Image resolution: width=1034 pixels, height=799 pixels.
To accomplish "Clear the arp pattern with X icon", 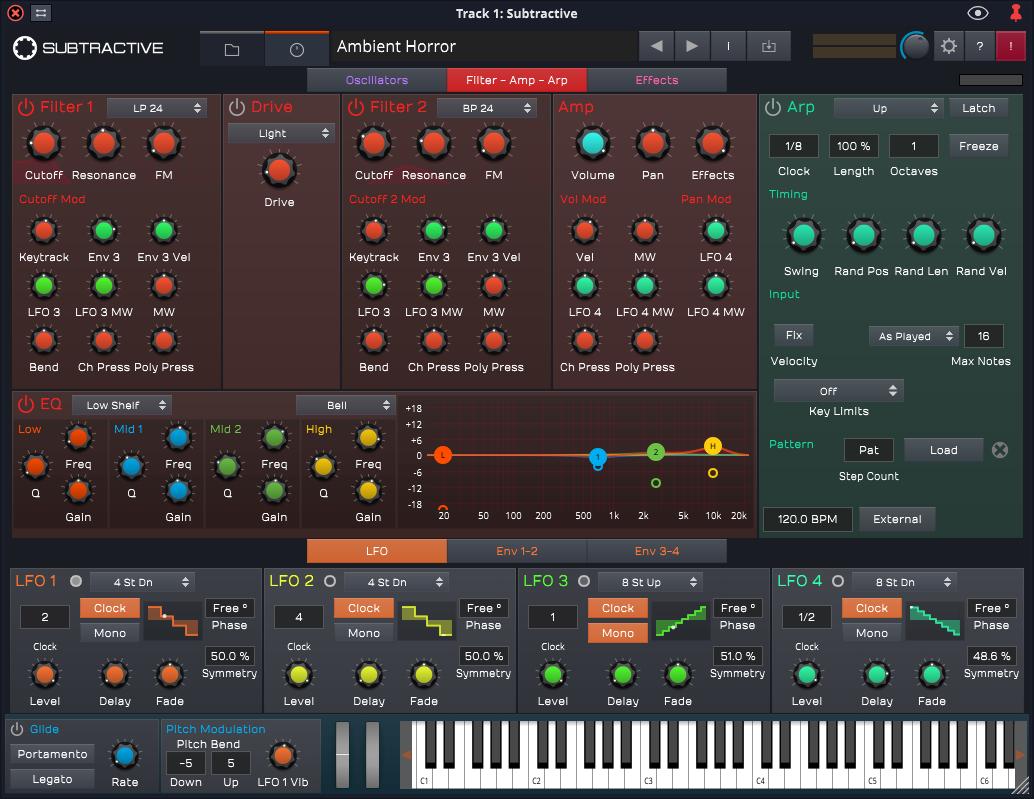I will pyautogui.click(x=1000, y=450).
